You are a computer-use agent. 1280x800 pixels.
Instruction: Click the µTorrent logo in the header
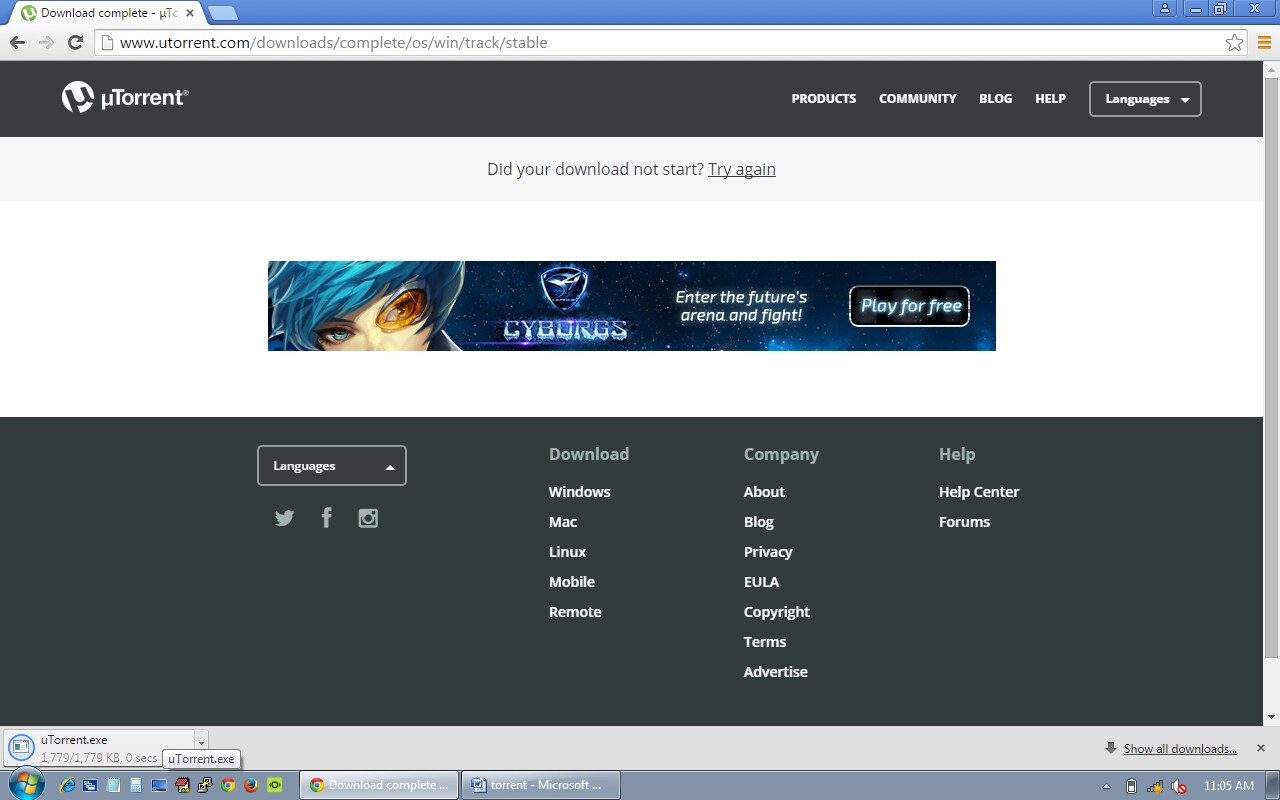point(125,97)
